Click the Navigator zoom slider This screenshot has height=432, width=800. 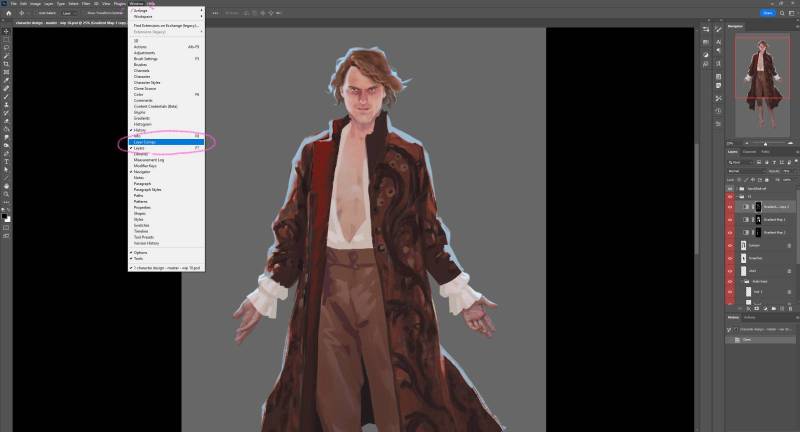[x=765, y=144]
